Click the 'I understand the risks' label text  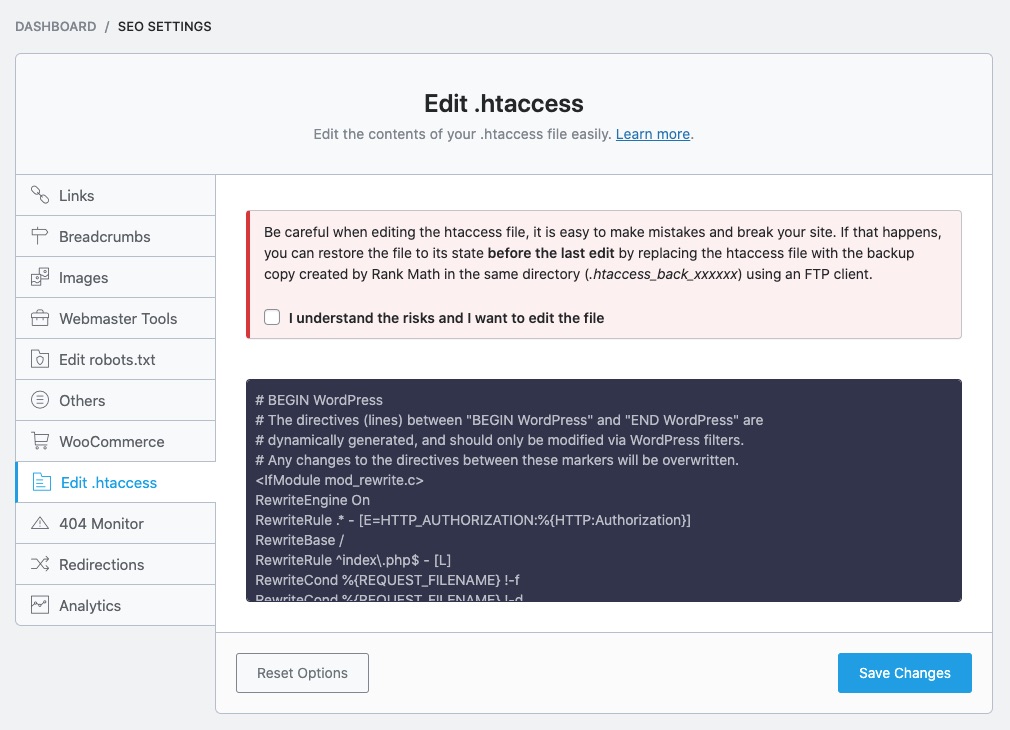[446, 318]
